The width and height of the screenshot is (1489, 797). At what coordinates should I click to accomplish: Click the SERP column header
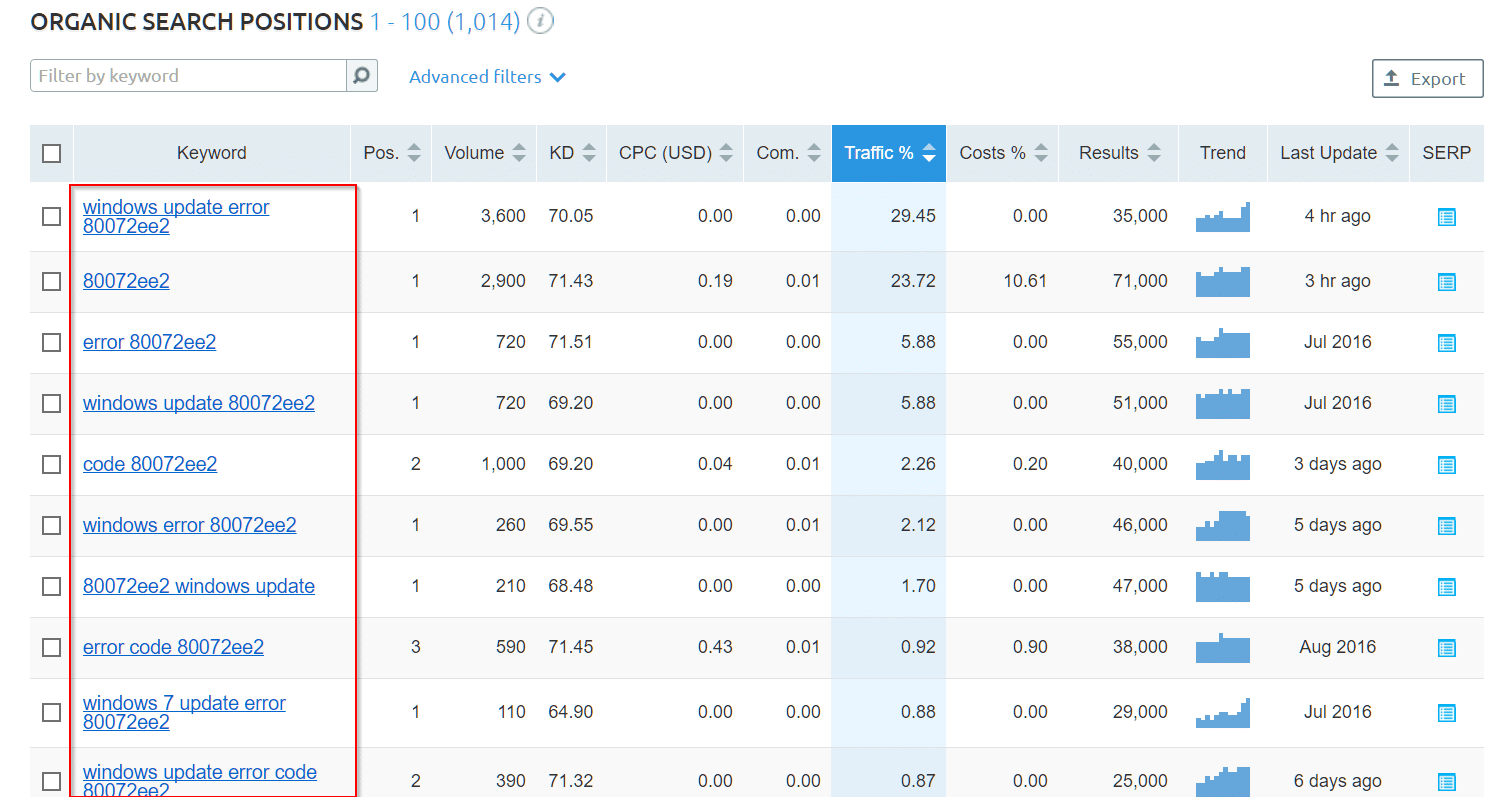[1447, 153]
